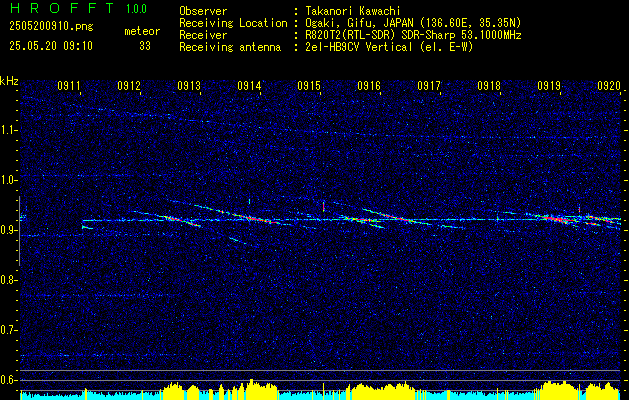Click the Receiving Location label
Viewport: 629px width, 400px height.
[x=233, y=23]
